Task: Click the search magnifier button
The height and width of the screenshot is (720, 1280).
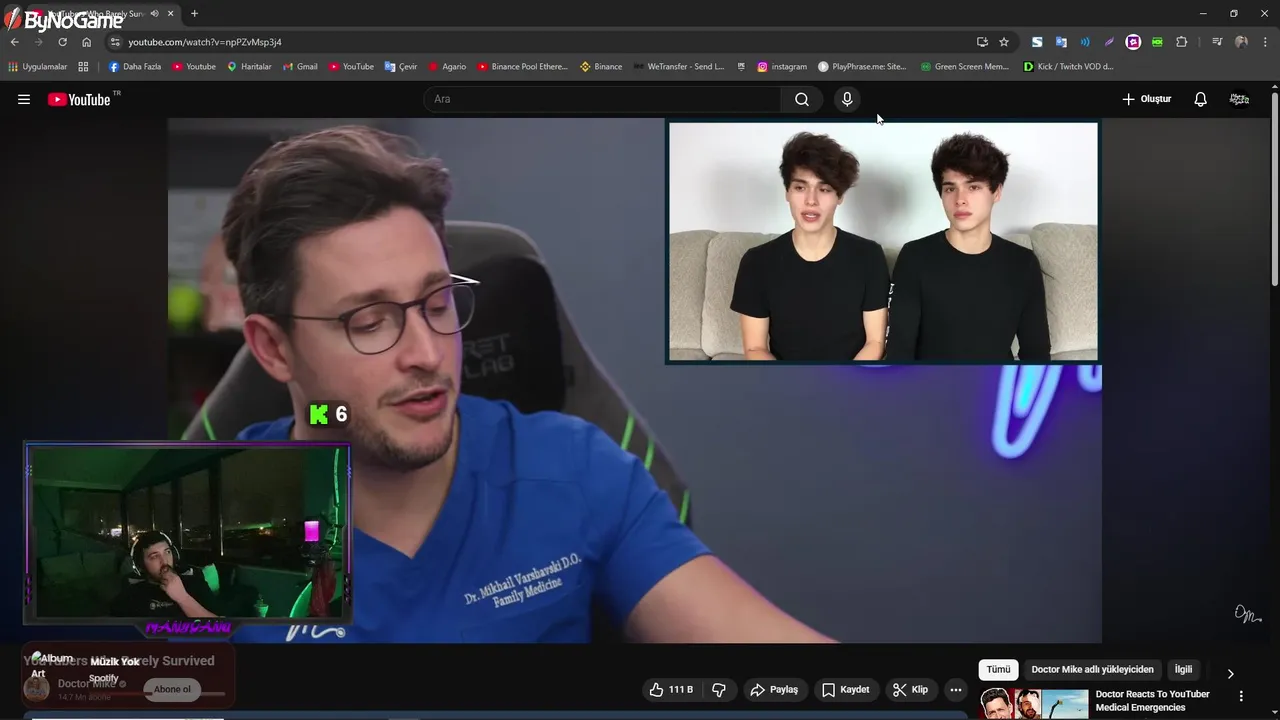Action: [802, 99]
